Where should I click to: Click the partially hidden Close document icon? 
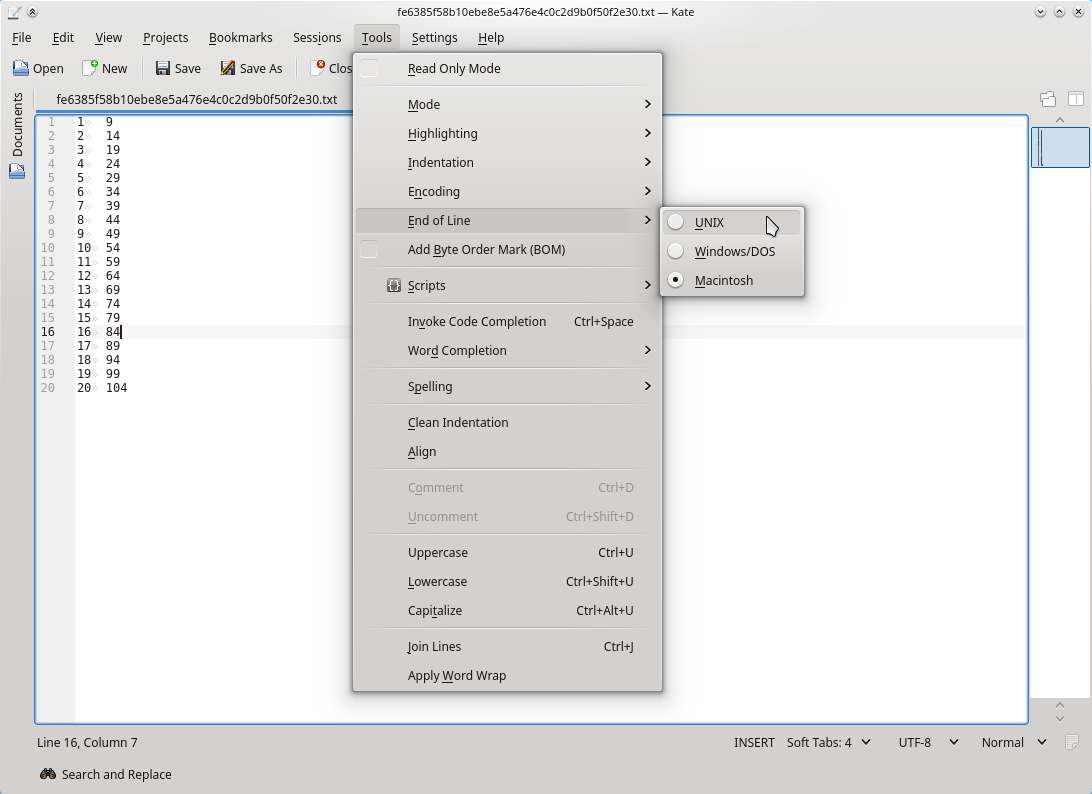click(x=318, y=68)
